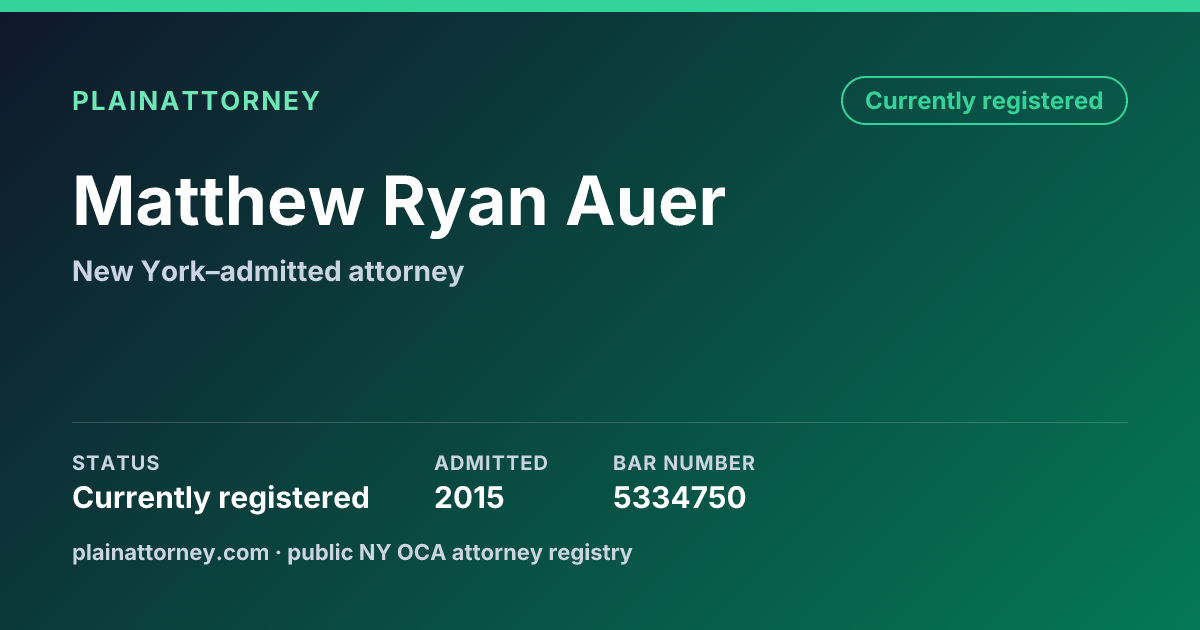Click the Currently registered pill badge
1200x630 pixels.
tap(984, 101)
